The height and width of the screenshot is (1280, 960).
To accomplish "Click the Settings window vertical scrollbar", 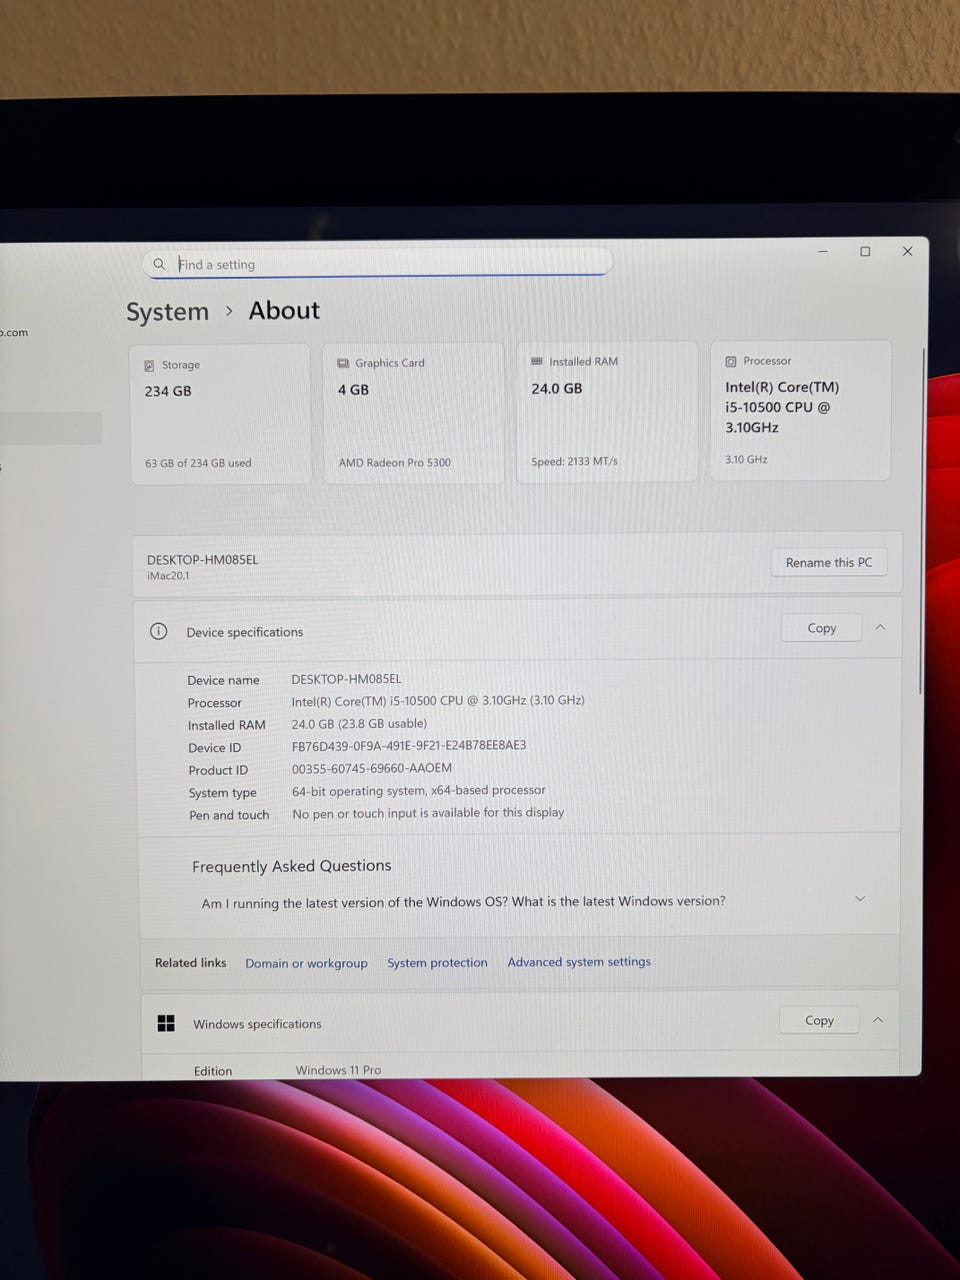I will [921, 522].
